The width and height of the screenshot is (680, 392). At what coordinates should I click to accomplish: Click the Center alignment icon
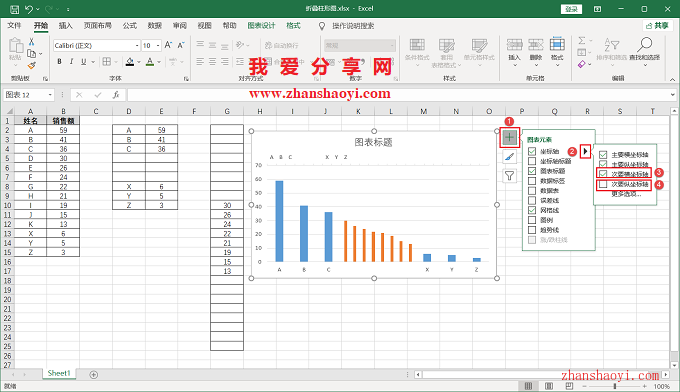212,62
